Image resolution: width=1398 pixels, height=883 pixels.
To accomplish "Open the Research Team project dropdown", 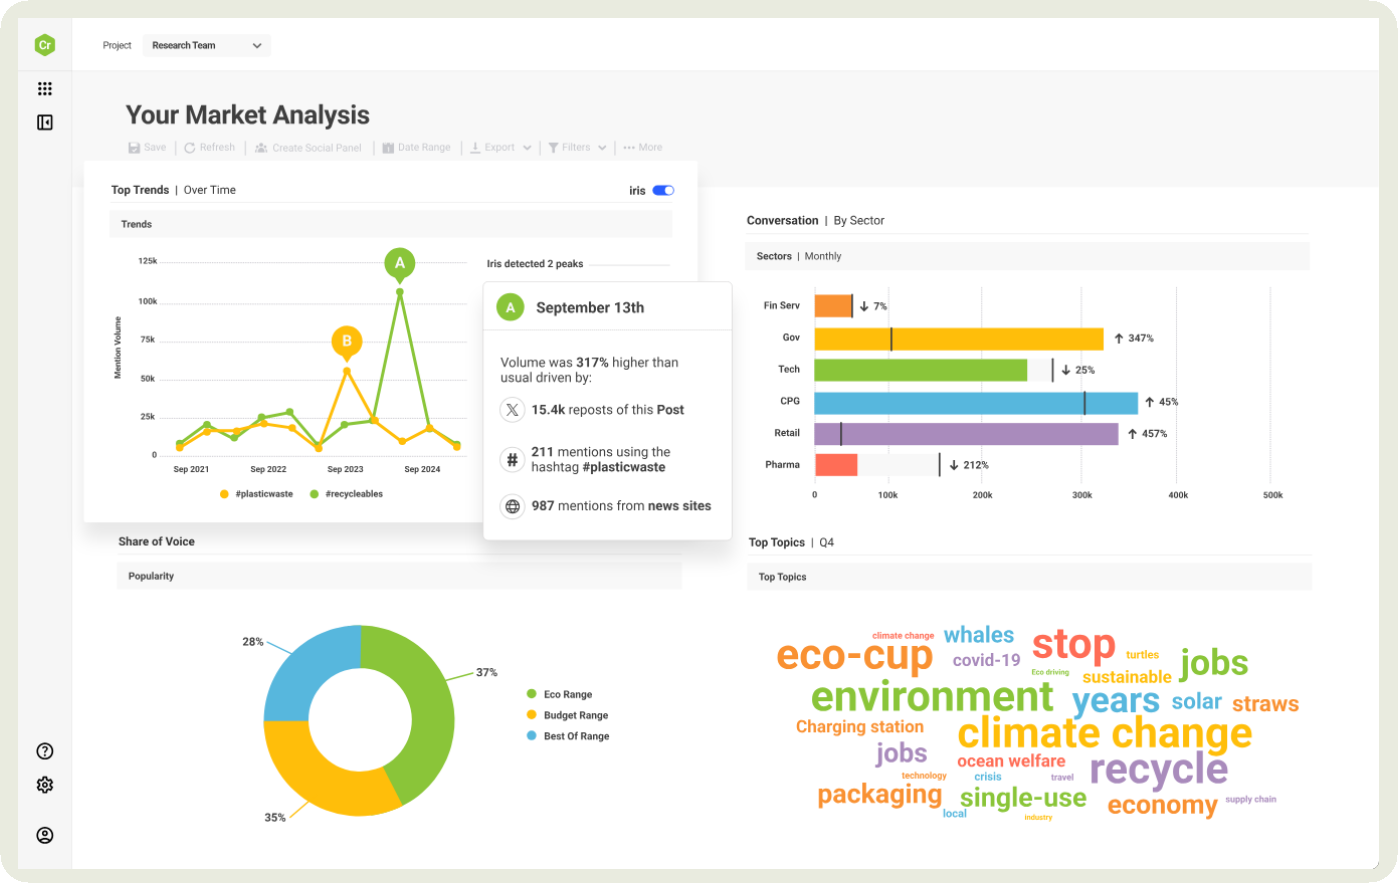I will click(x=206, y=45).
